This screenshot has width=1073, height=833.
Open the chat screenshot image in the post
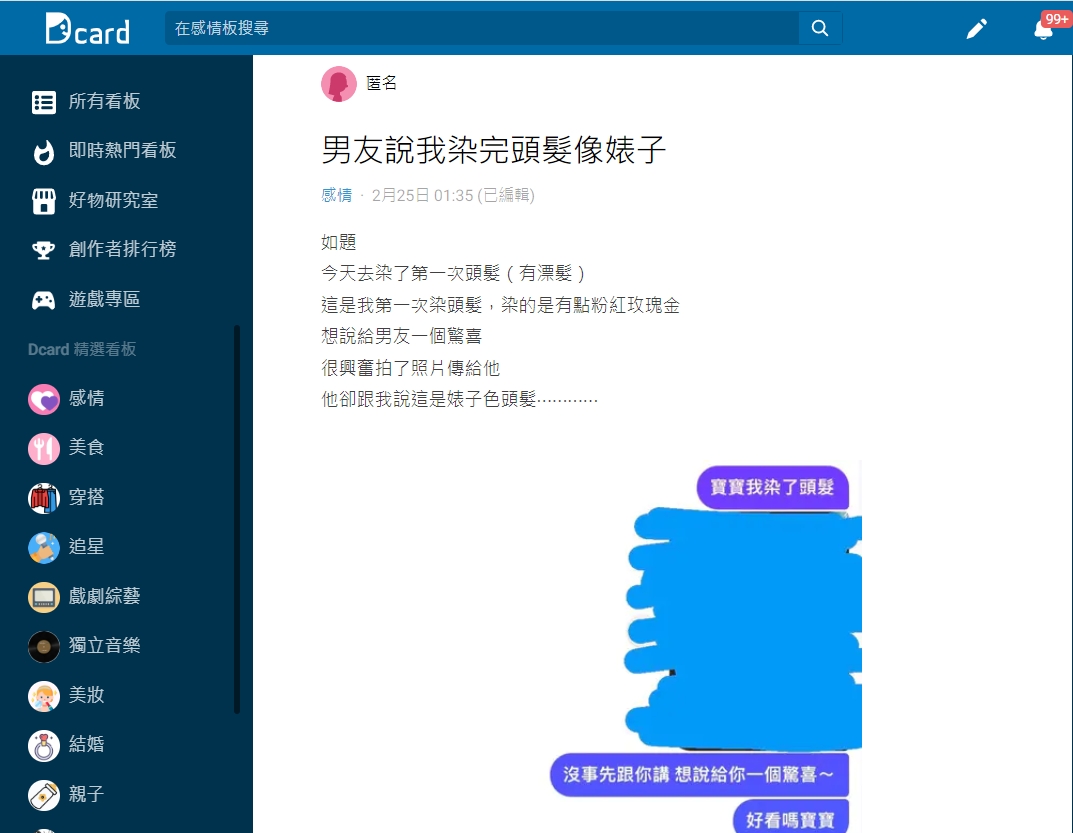706,646
